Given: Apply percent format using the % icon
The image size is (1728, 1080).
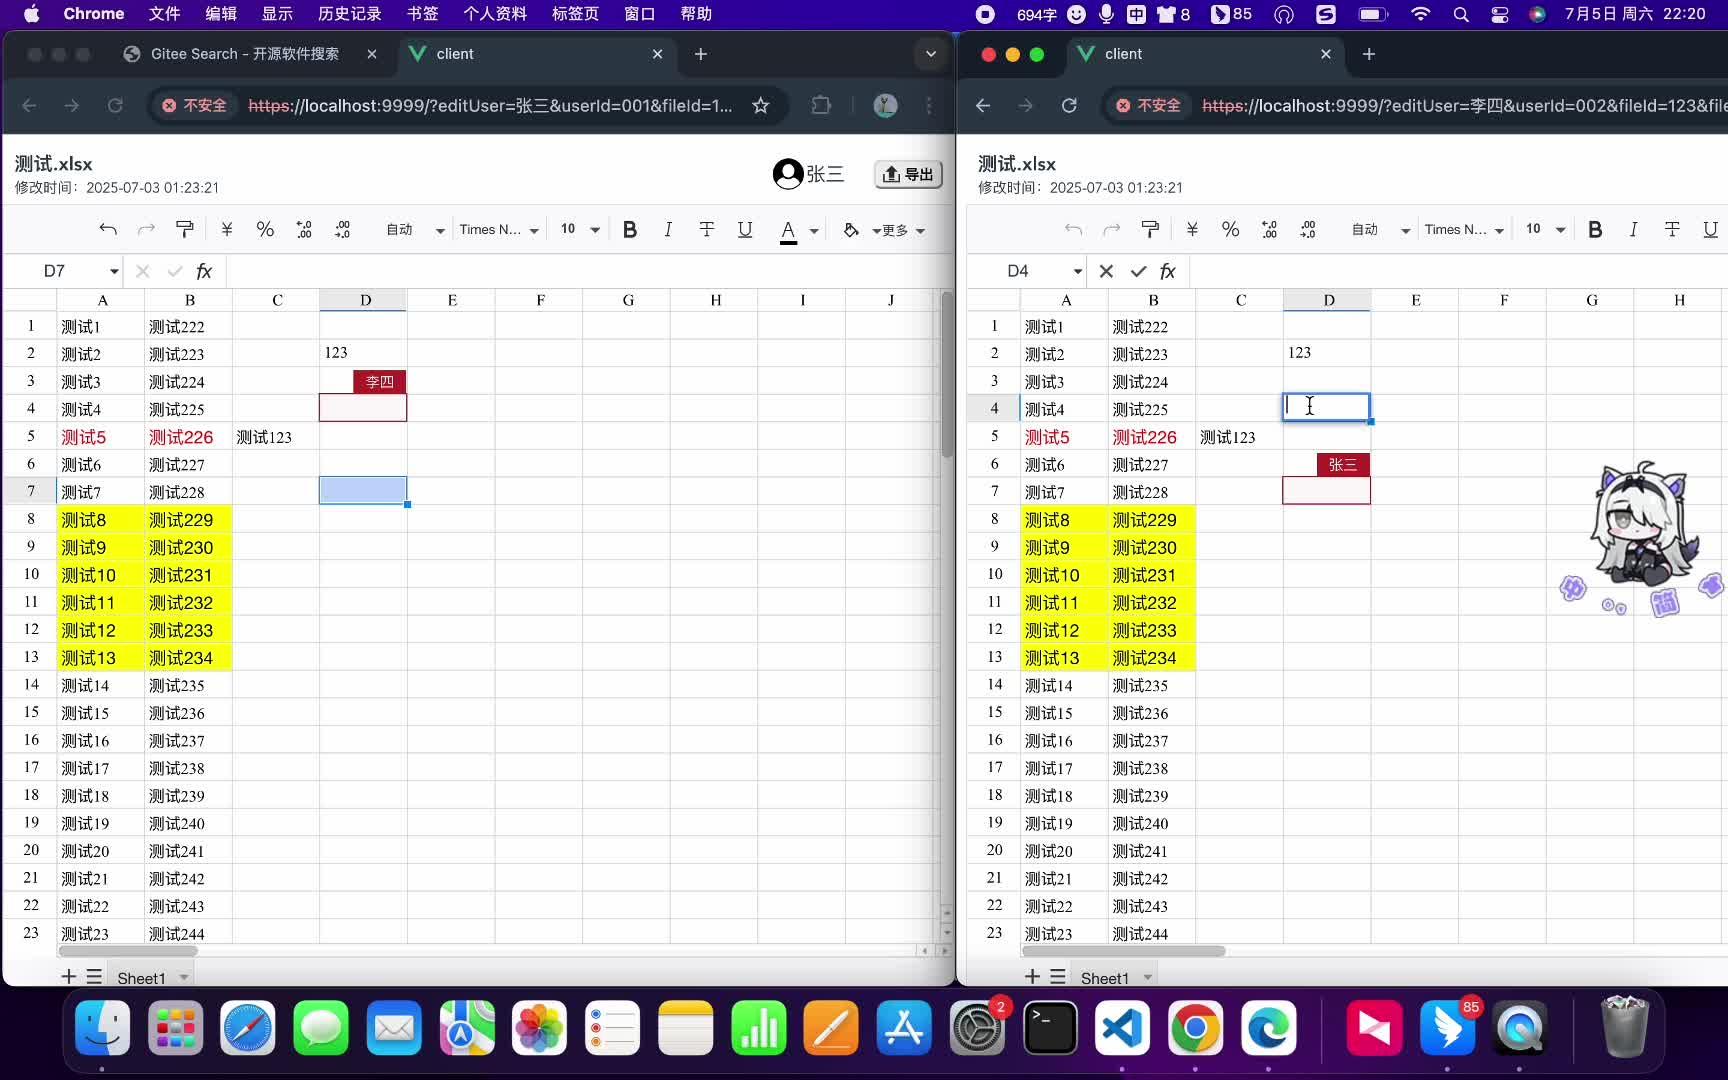Looking at the screenshot, I should click(x=264, y=229).
